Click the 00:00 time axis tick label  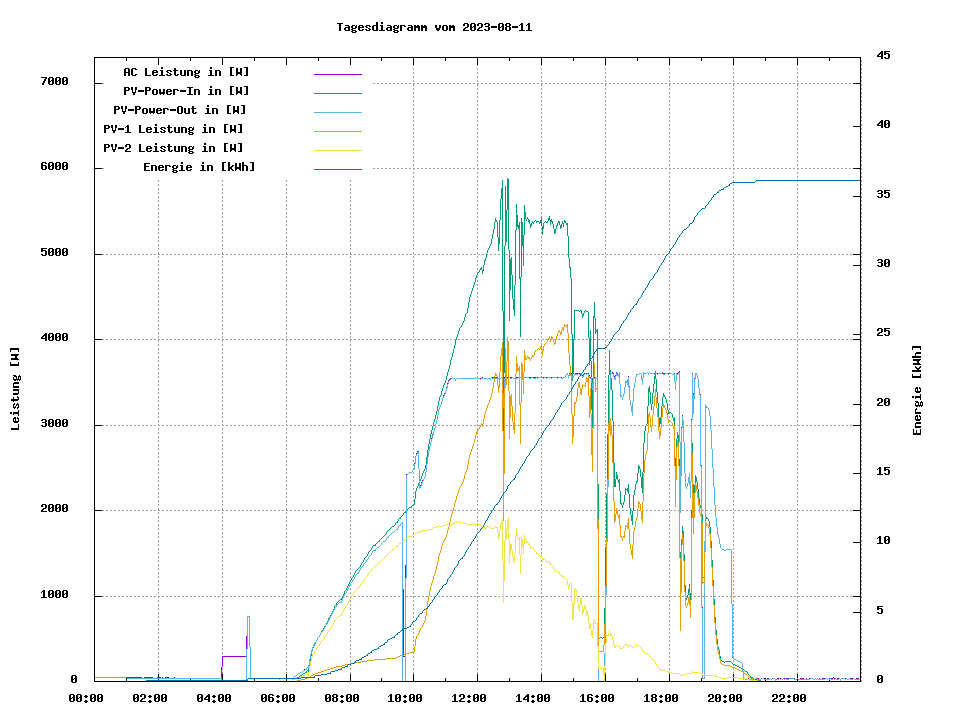[x=86, y=698]
